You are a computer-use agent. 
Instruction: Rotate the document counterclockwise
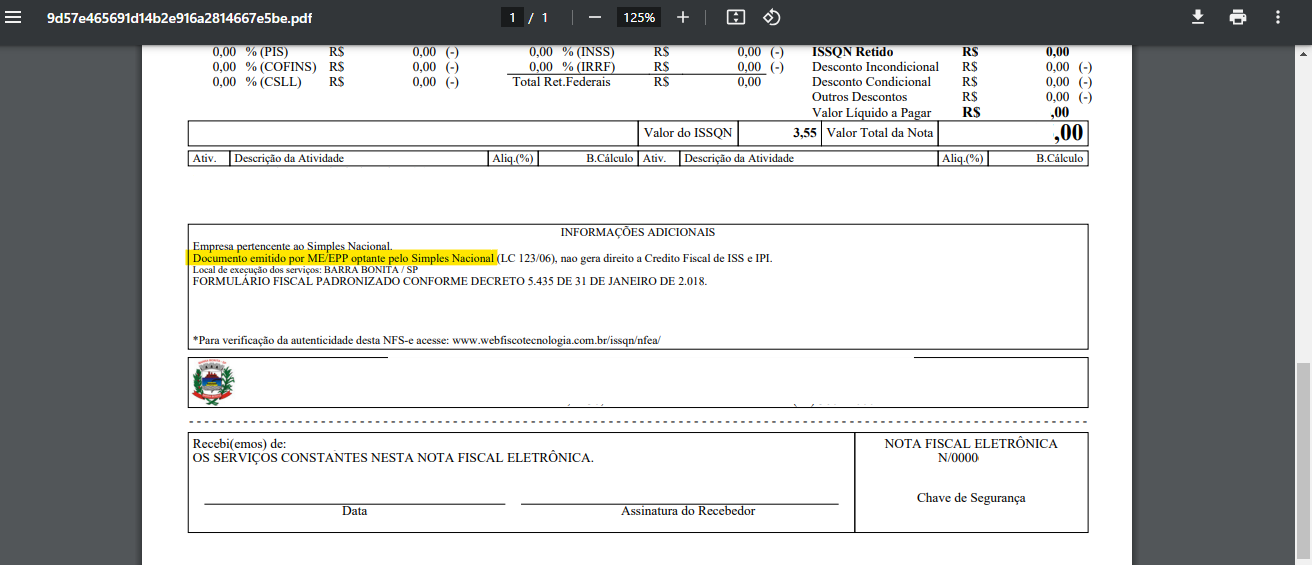[771, 17]
